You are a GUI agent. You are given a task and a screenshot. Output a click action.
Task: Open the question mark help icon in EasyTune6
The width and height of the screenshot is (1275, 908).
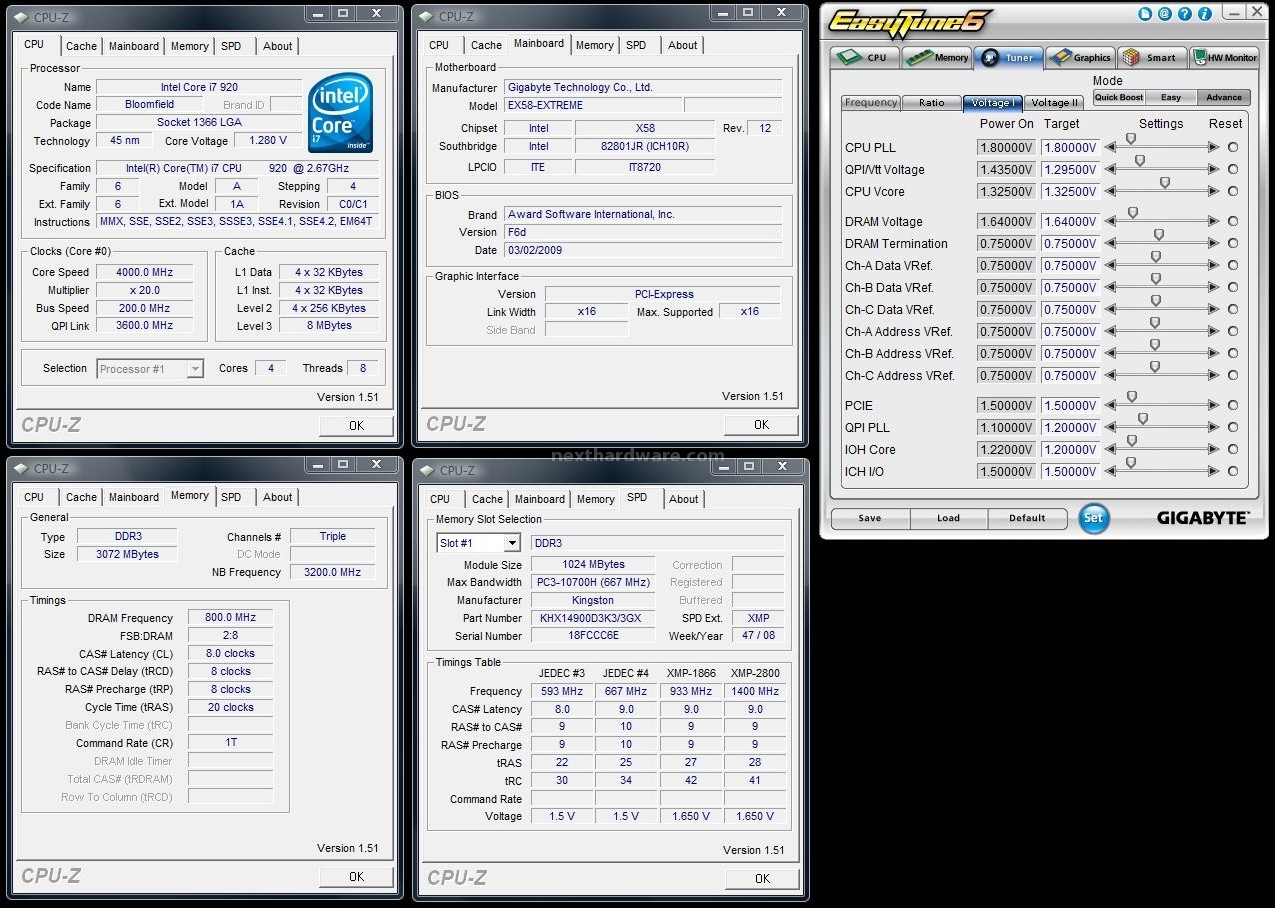(x=1183, y=14)
